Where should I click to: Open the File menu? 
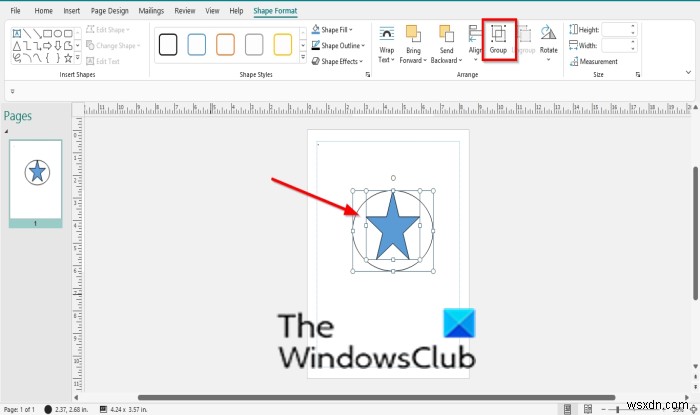15,11
